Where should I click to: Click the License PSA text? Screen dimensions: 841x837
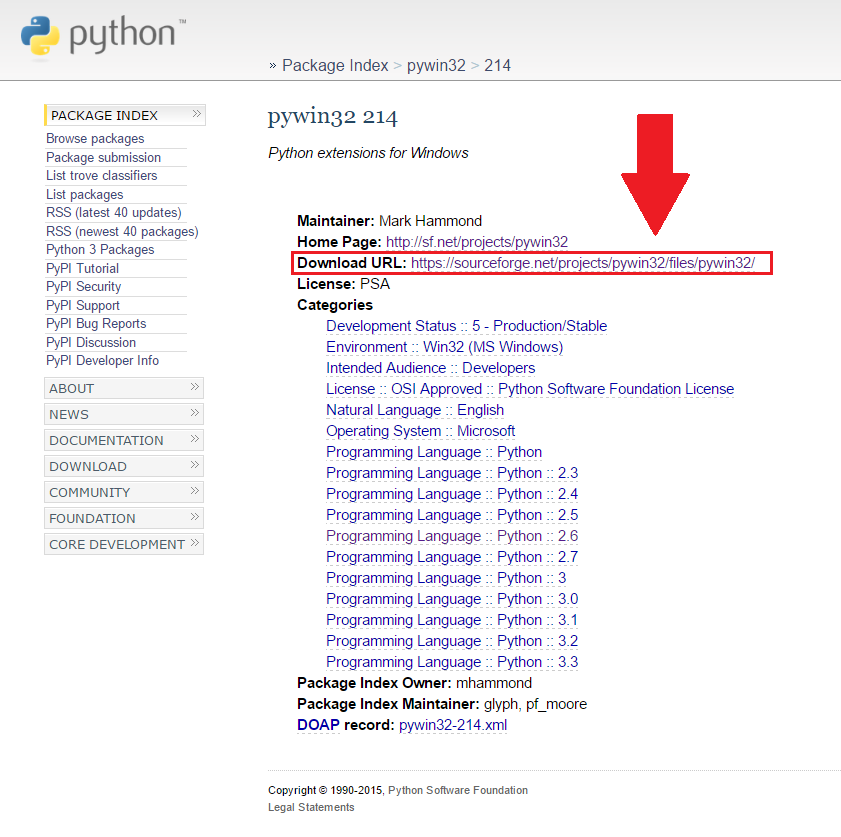pos(344,284)
